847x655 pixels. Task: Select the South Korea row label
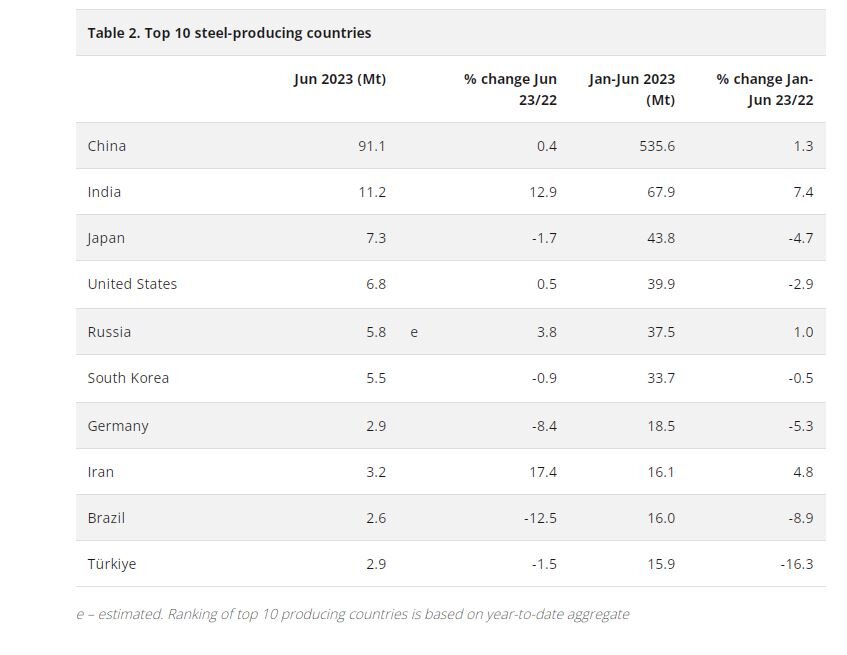128,378
